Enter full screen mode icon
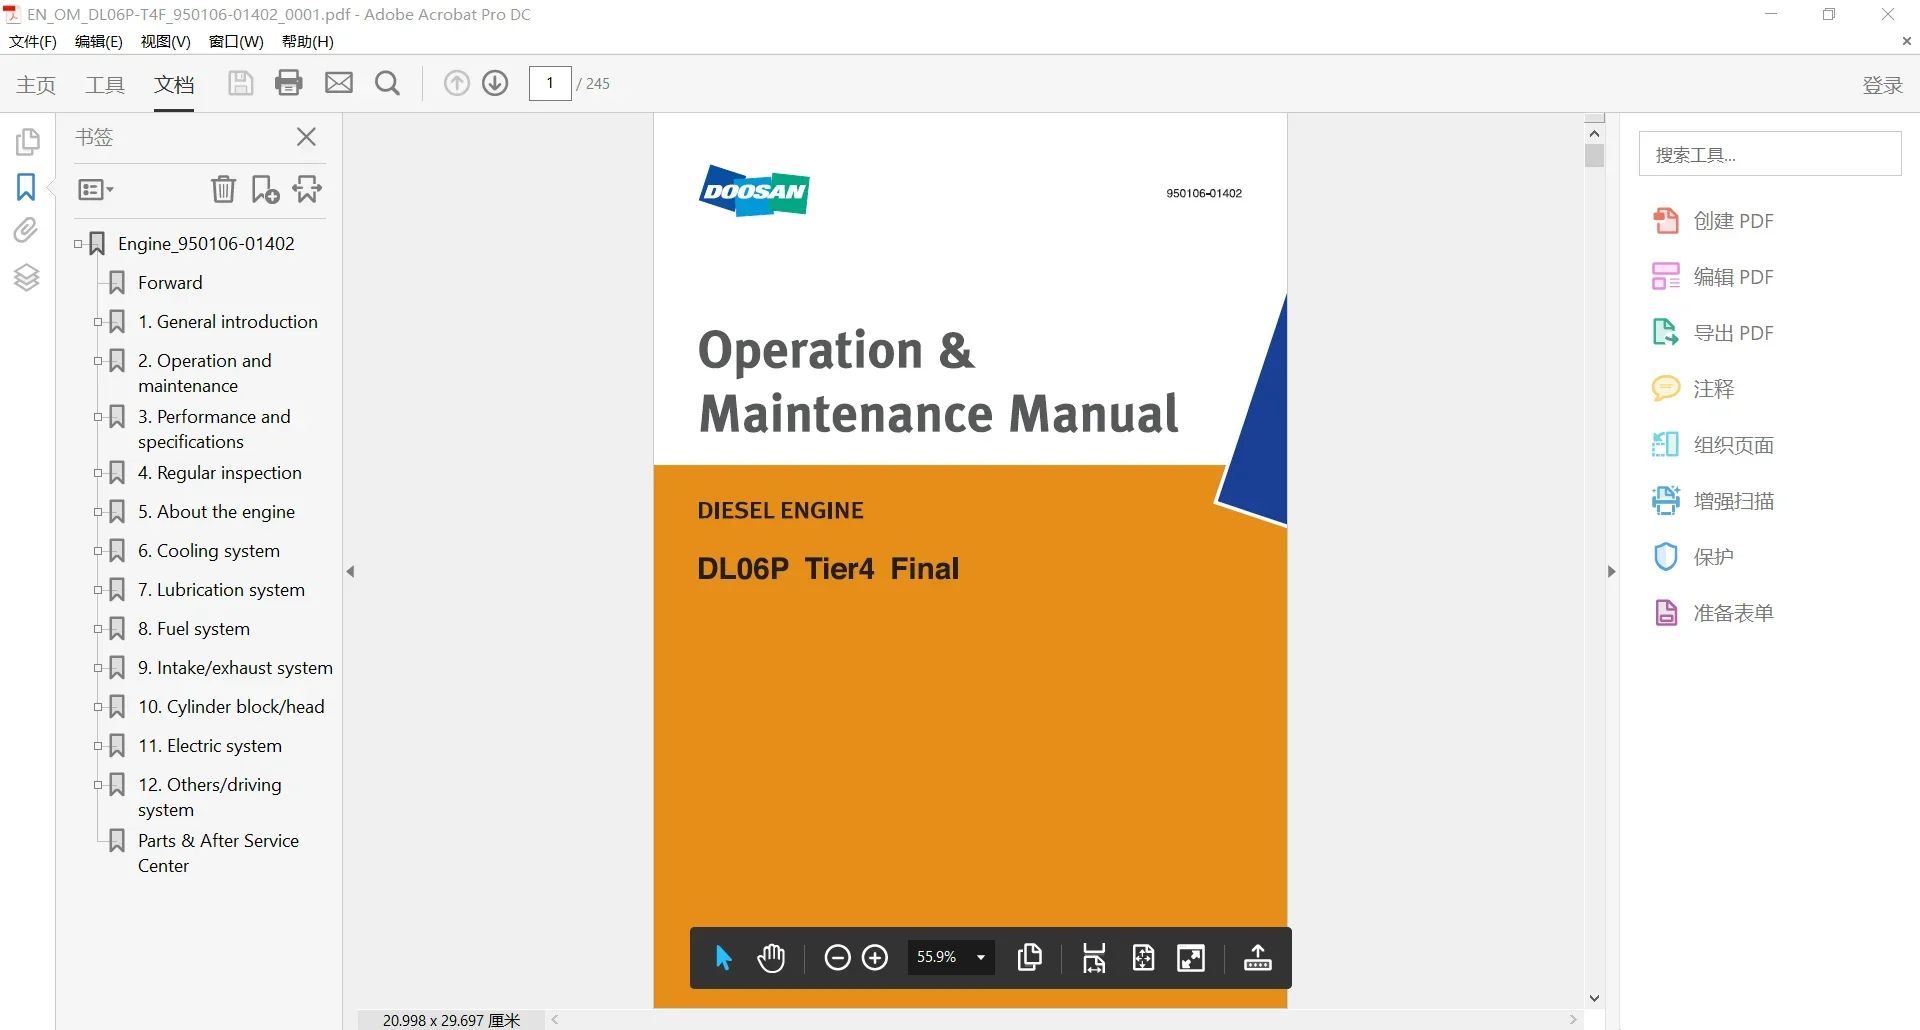 [1191, 958]
